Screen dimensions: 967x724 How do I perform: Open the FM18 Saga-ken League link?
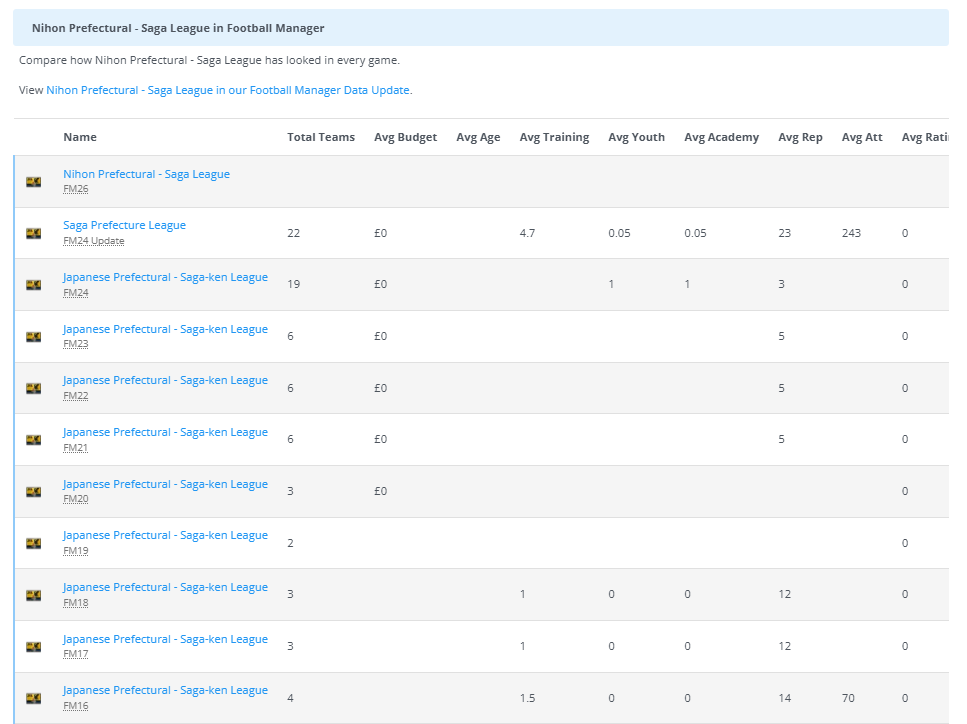(x=165, y=587)
